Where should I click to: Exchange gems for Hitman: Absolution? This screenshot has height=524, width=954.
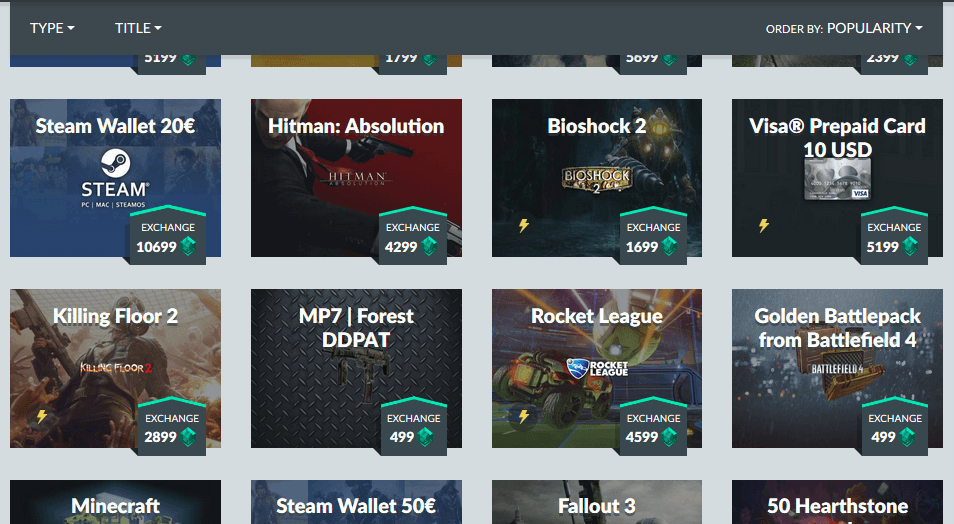[413, 236]
